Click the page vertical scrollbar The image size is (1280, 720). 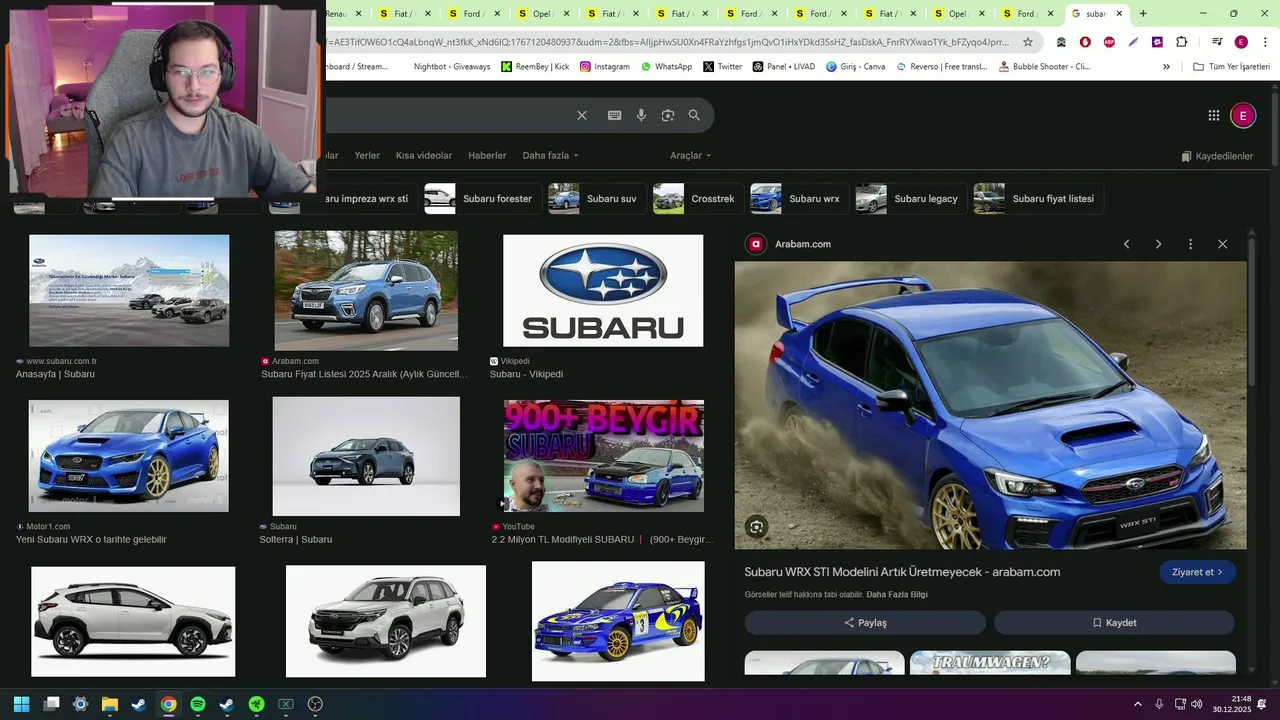[x=1275, y=128]
